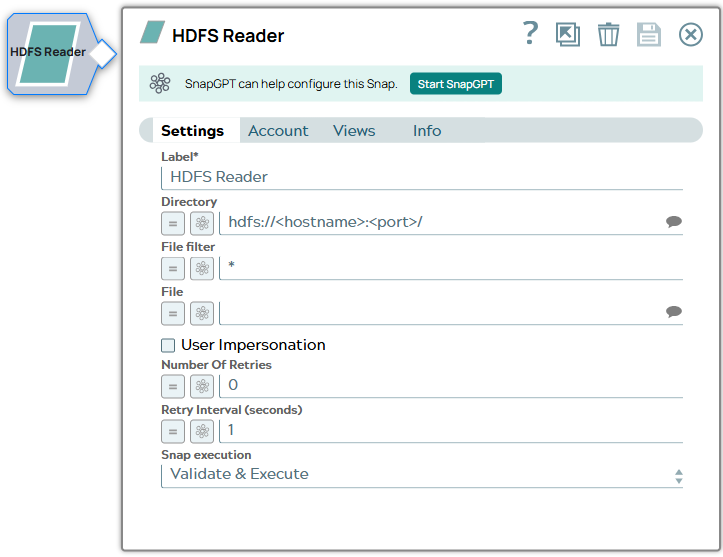Click the SnapGPT logo icon in banner
The image size is (723, 557).
coord(160,83)
